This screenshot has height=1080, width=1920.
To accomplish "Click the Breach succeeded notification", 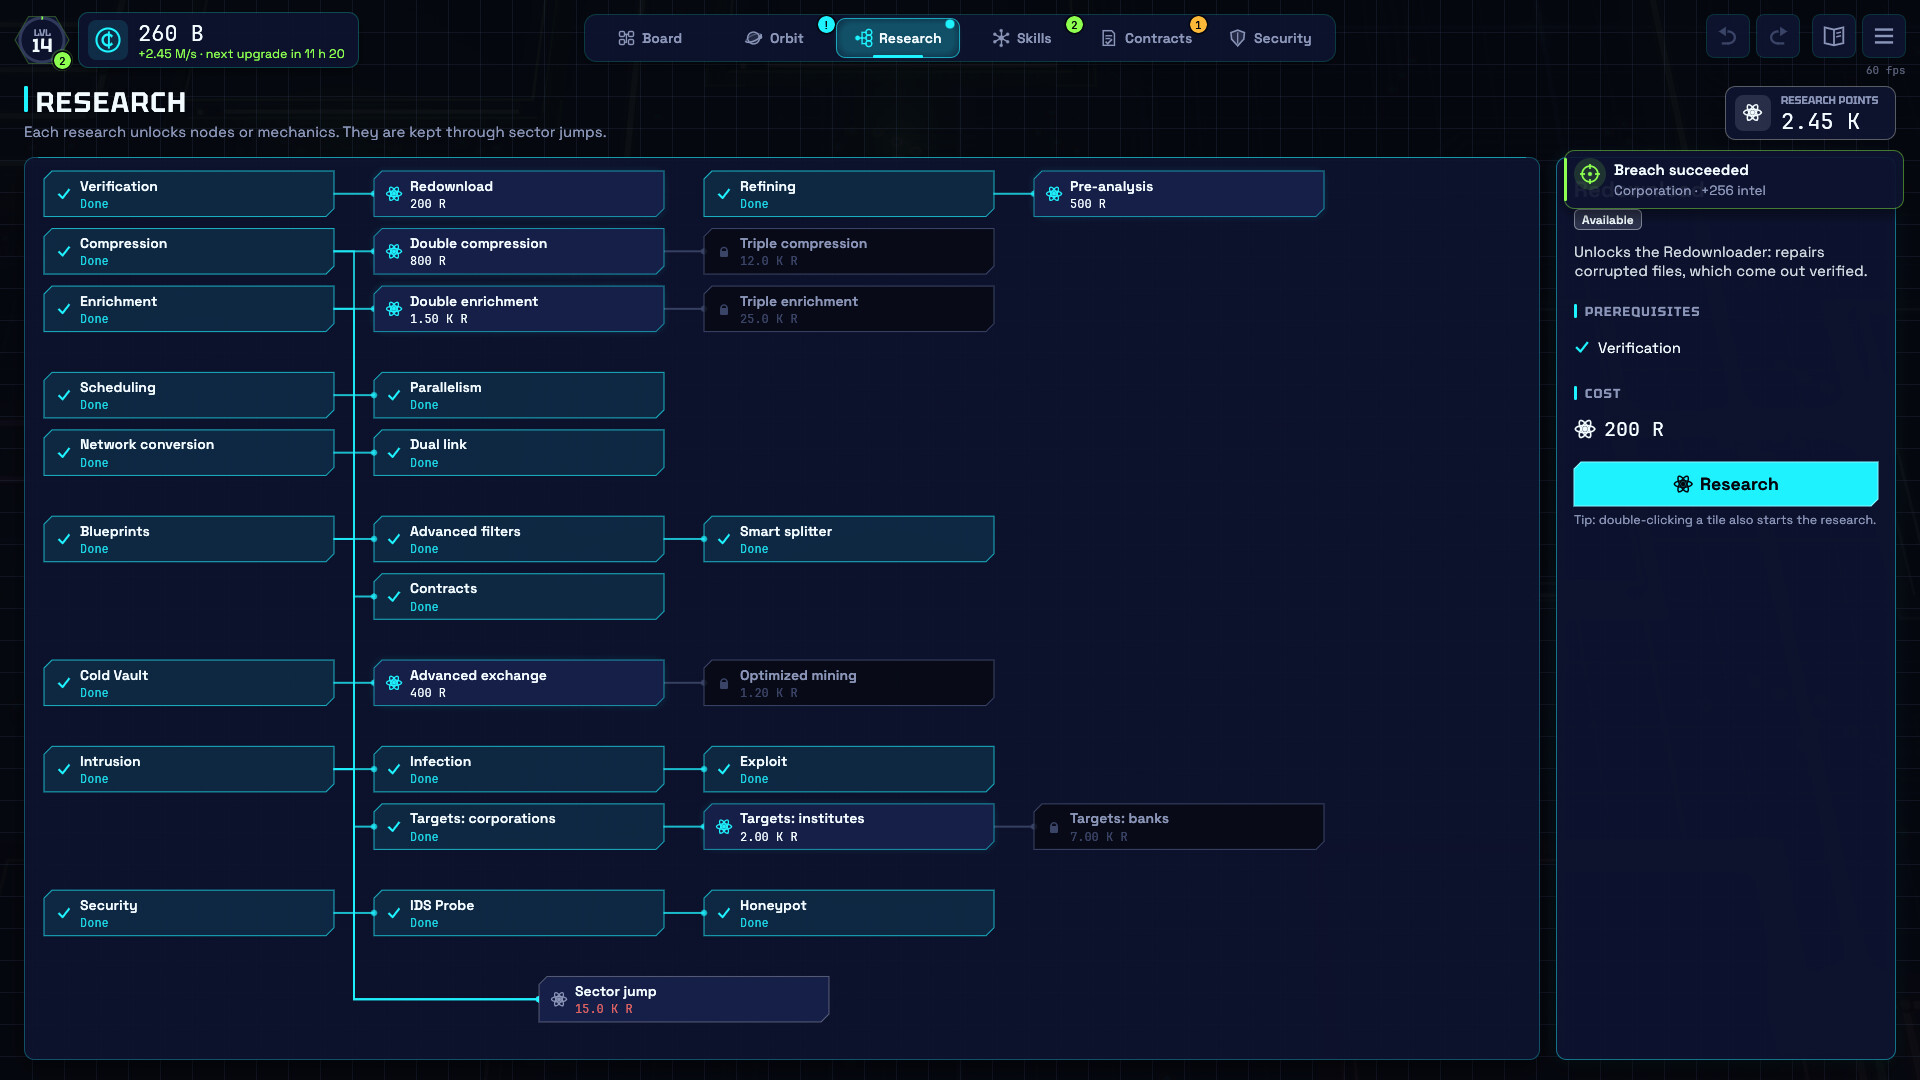I will (1733, 180).
